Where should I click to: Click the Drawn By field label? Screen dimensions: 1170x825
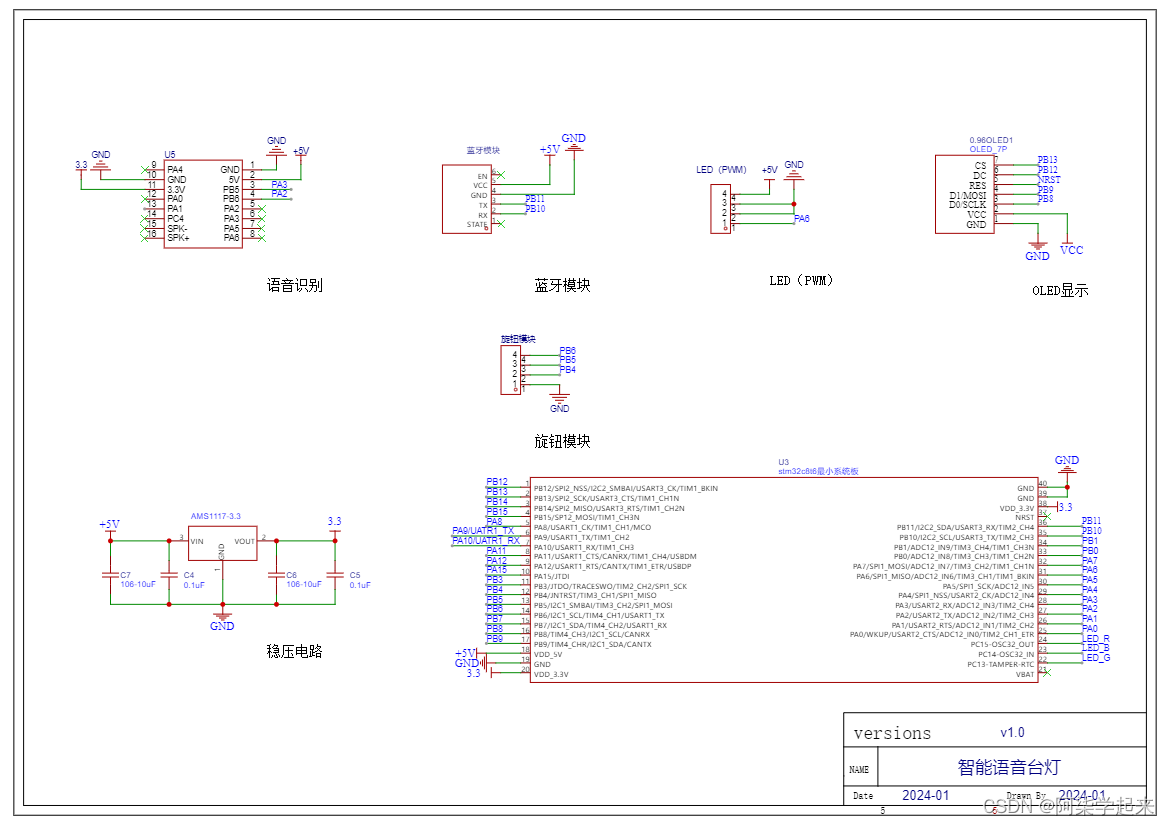pyautogui.click(x=1026, y=796)
